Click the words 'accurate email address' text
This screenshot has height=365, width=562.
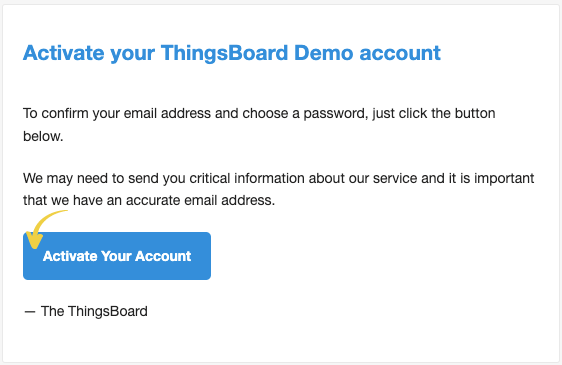[x=199, y=200]
